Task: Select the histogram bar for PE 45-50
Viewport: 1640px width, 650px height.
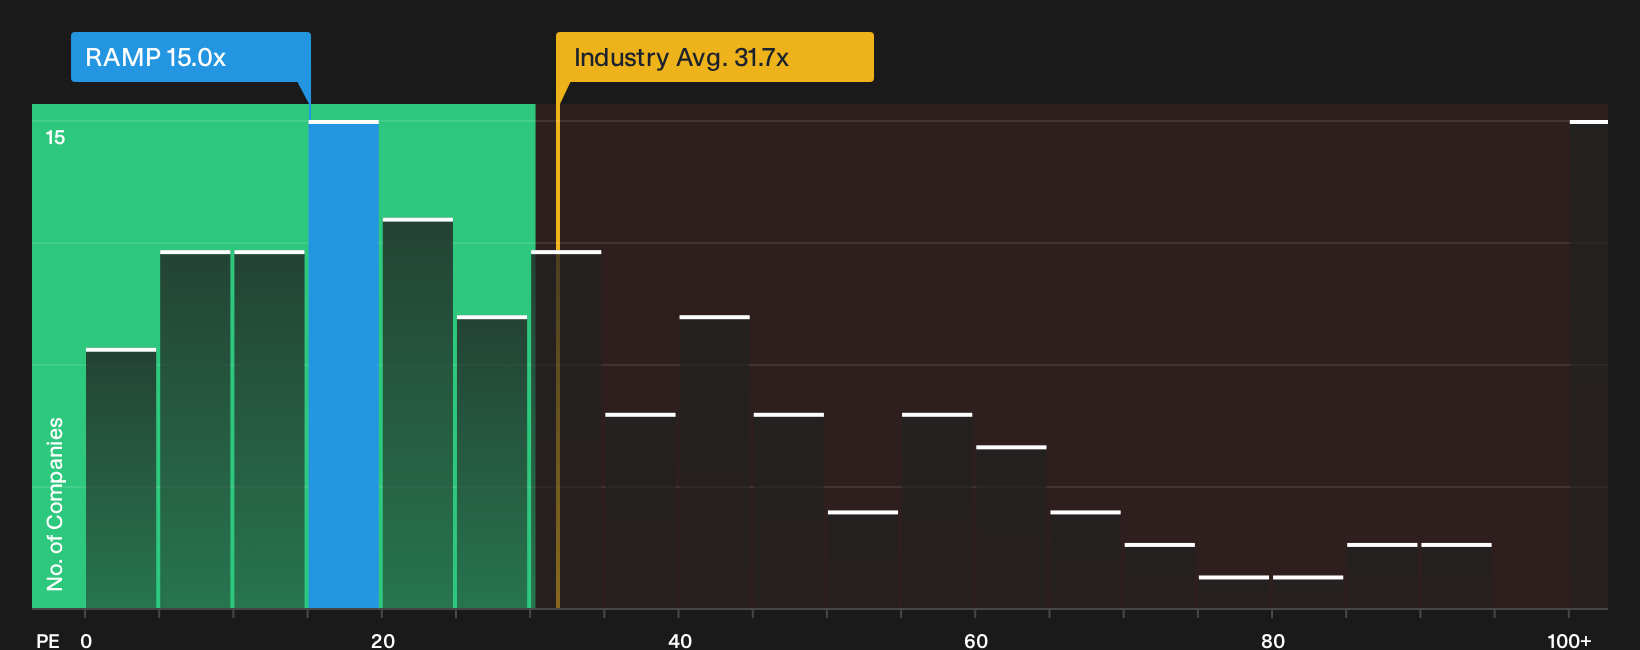Action: (x=789, y=510)
